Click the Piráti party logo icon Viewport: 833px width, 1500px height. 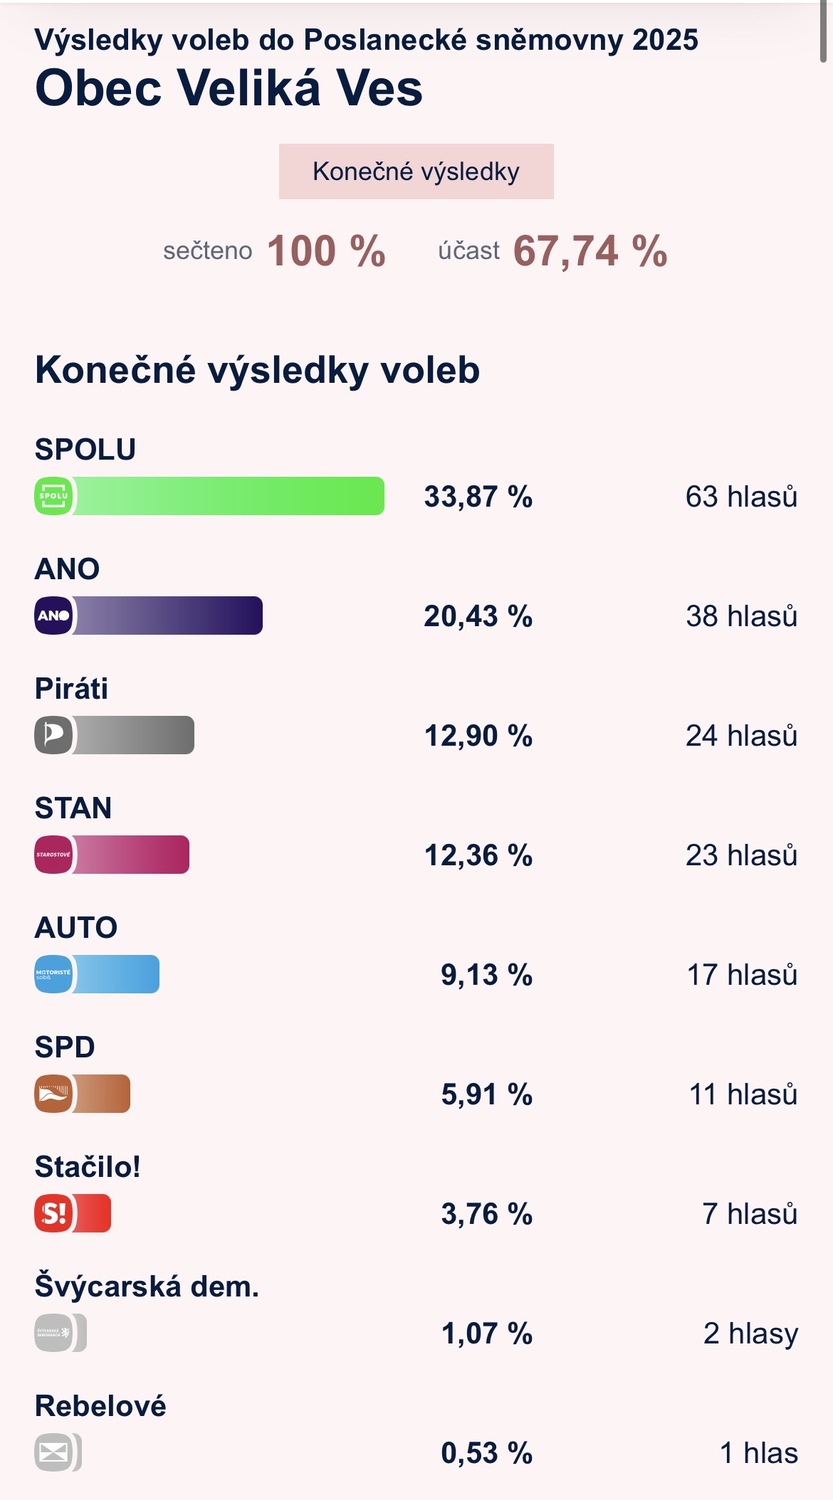(53, 735)
